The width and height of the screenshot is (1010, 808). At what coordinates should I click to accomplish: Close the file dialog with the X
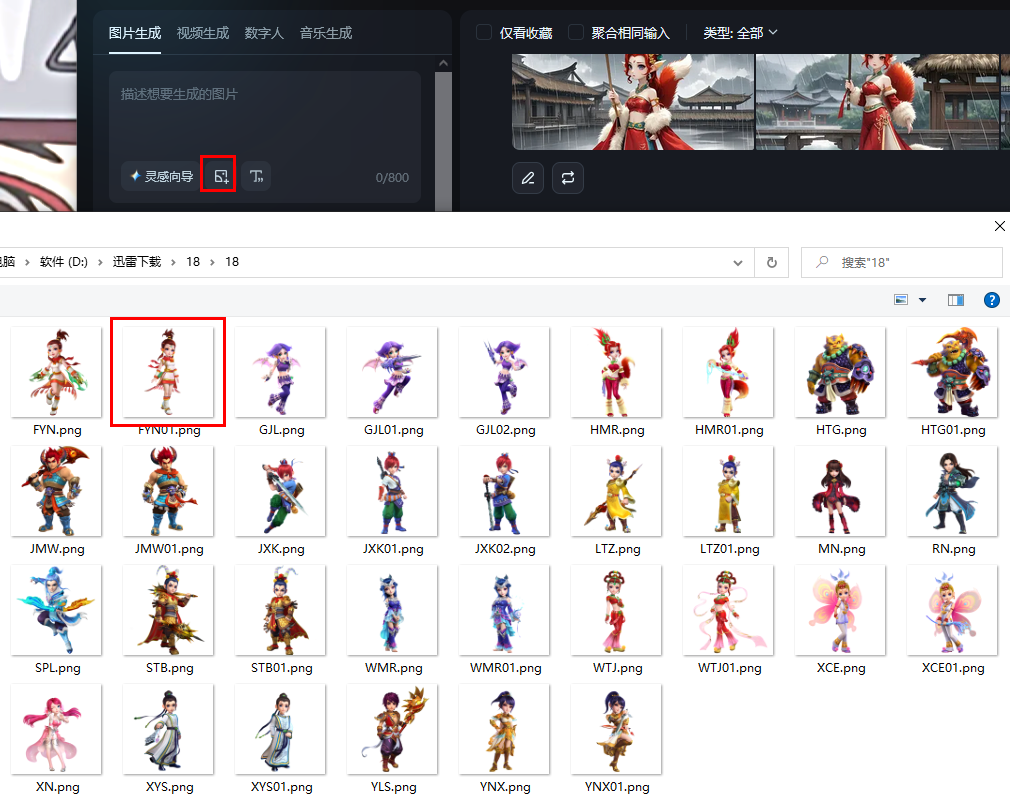coord(1000,226)
